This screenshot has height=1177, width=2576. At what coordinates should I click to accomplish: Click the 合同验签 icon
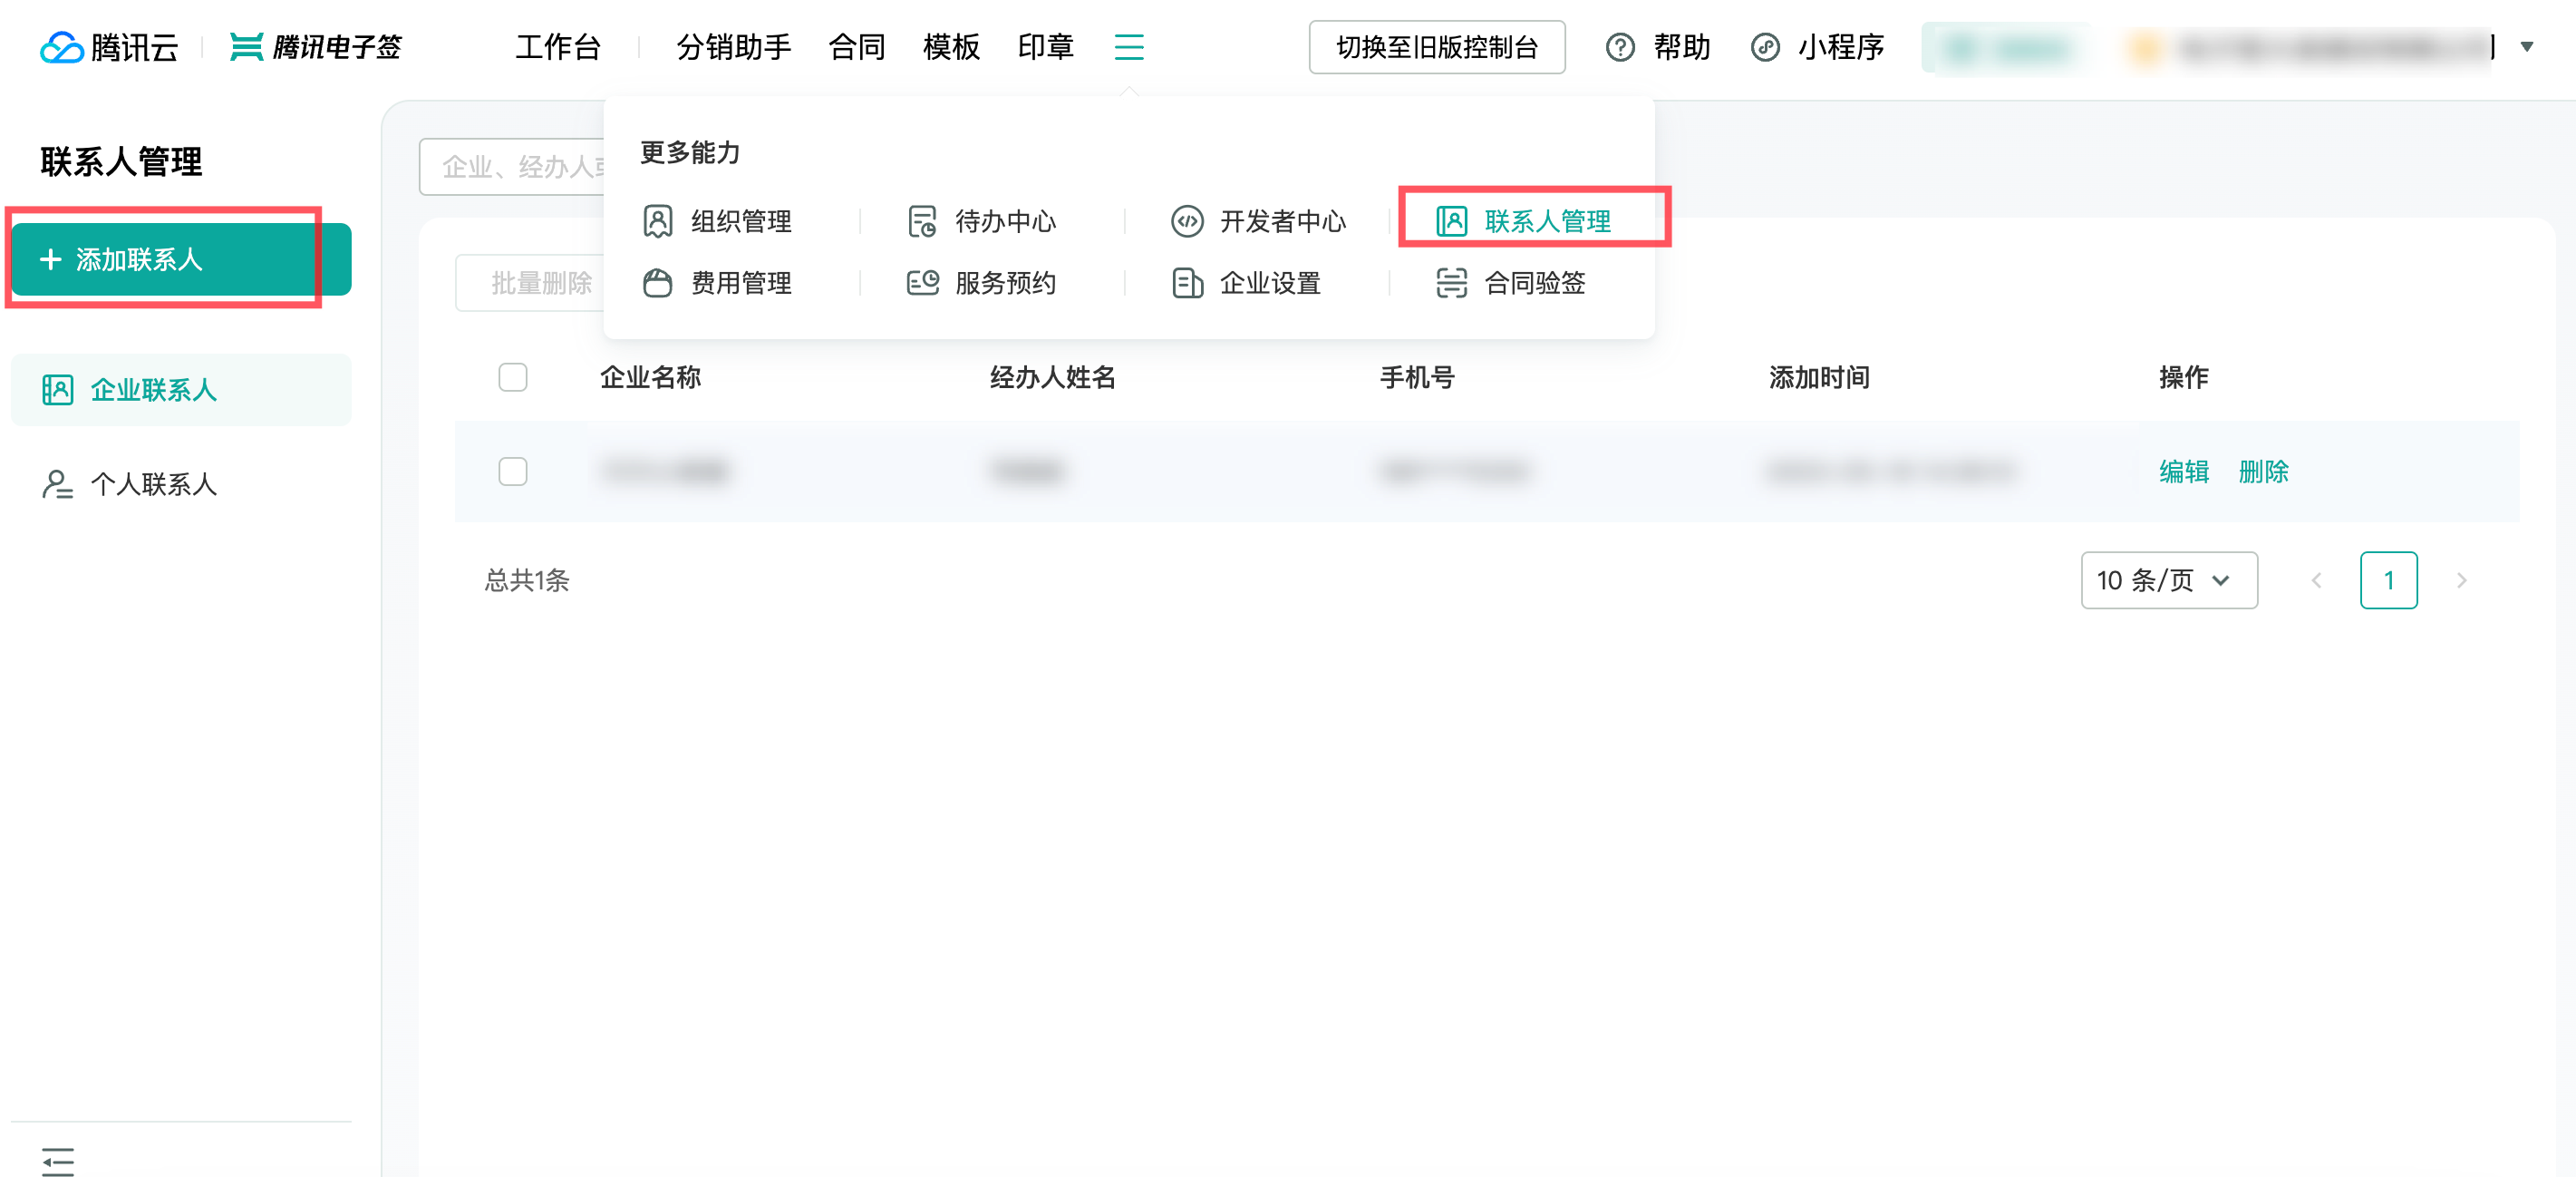pyautogui.click(x=1451, y=283)
